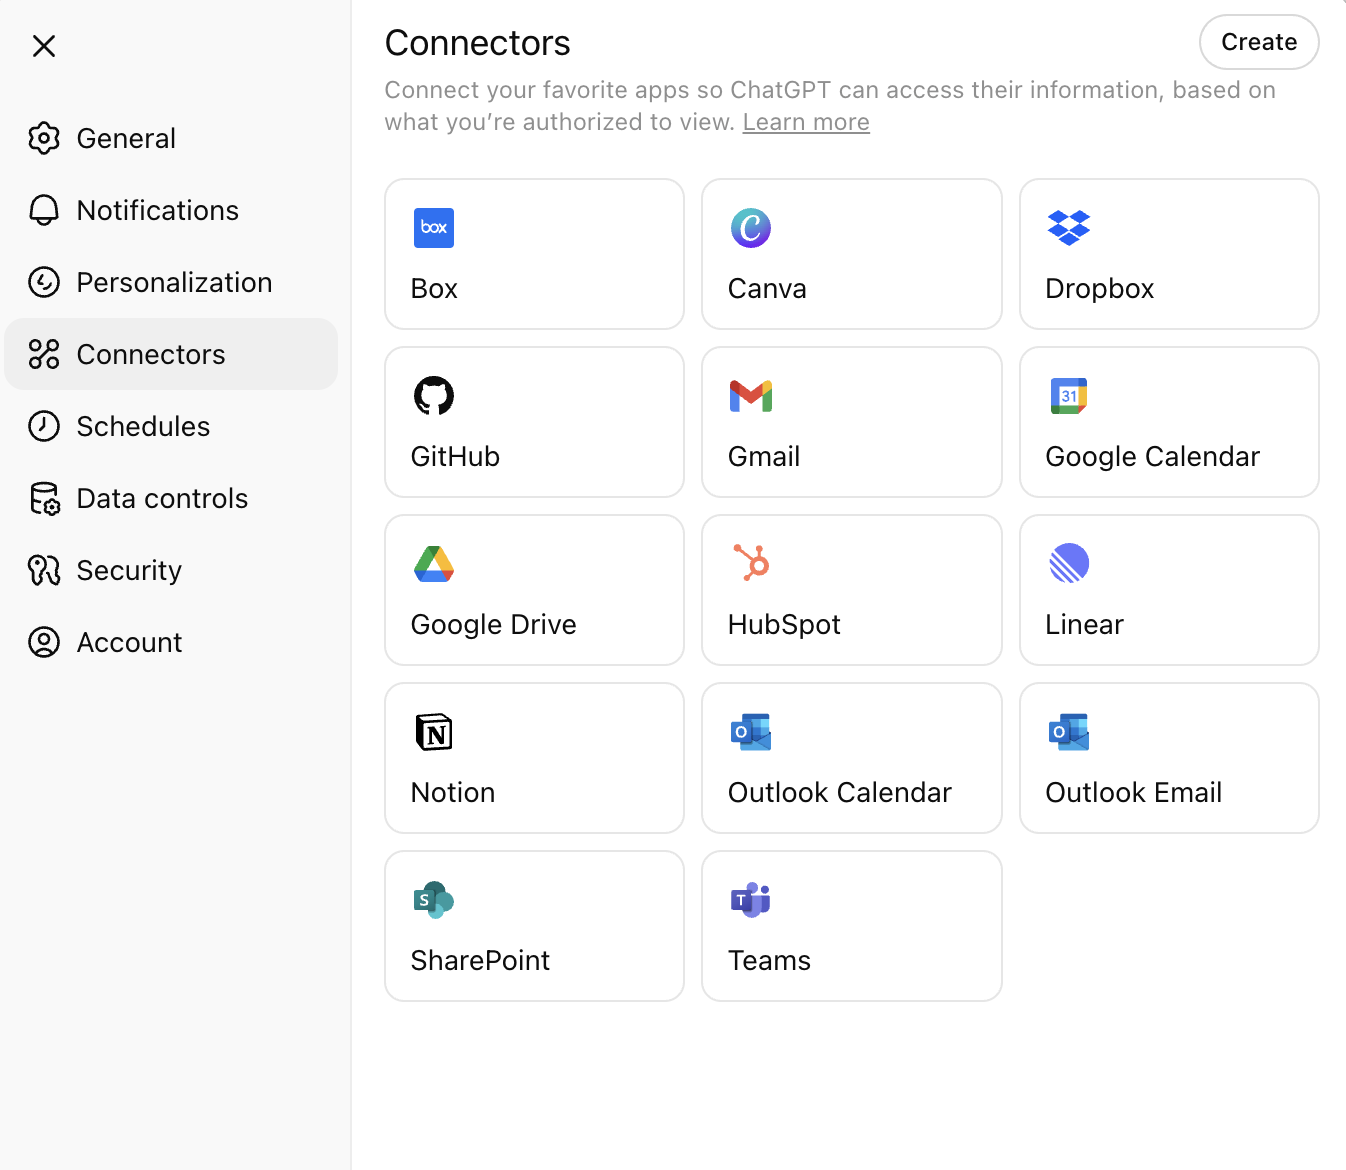Select the Google Calendar icon
Viewport: 1346px width, 1170px height.
point(1069,396)
